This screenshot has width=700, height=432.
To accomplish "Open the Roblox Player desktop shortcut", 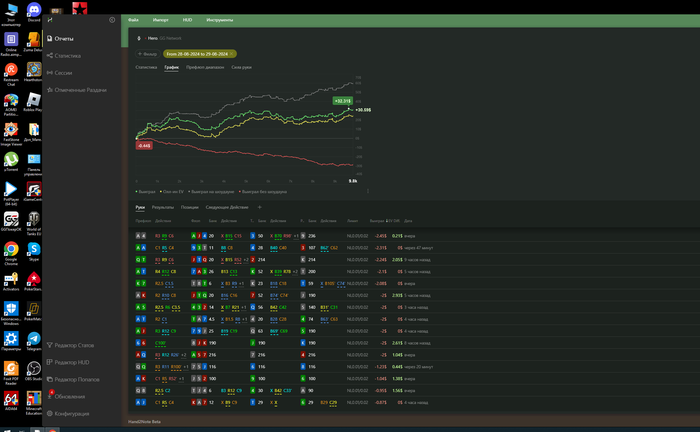I will pos(34,102).
